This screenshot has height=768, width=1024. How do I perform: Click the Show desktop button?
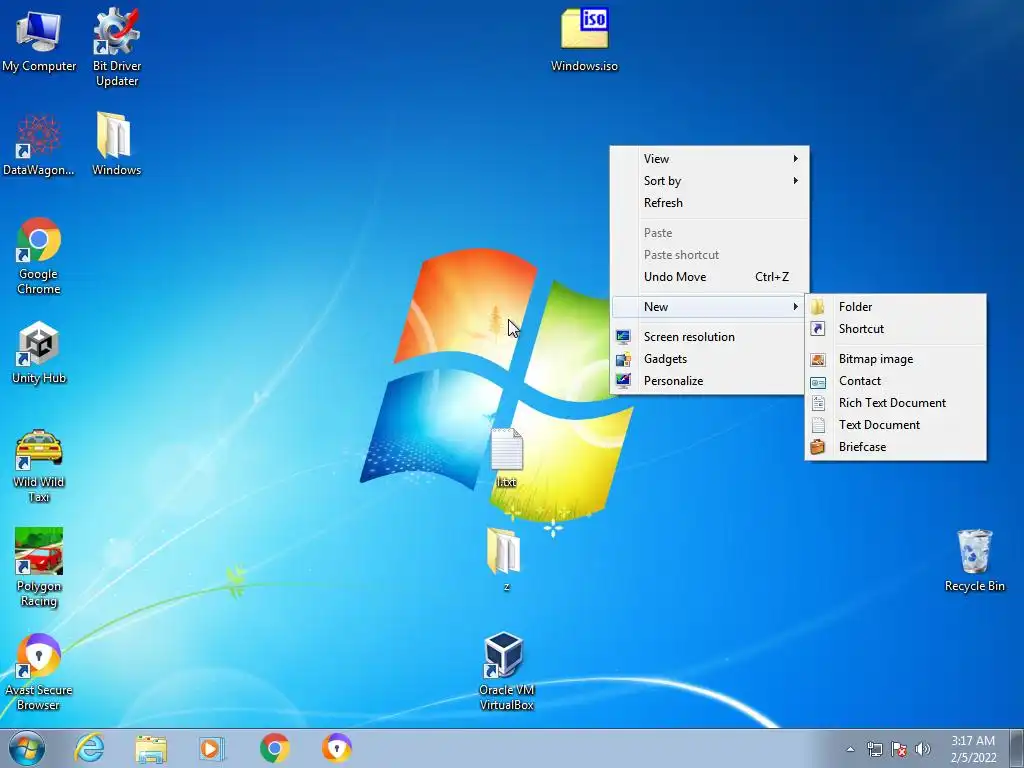[x=1018, y=748]
